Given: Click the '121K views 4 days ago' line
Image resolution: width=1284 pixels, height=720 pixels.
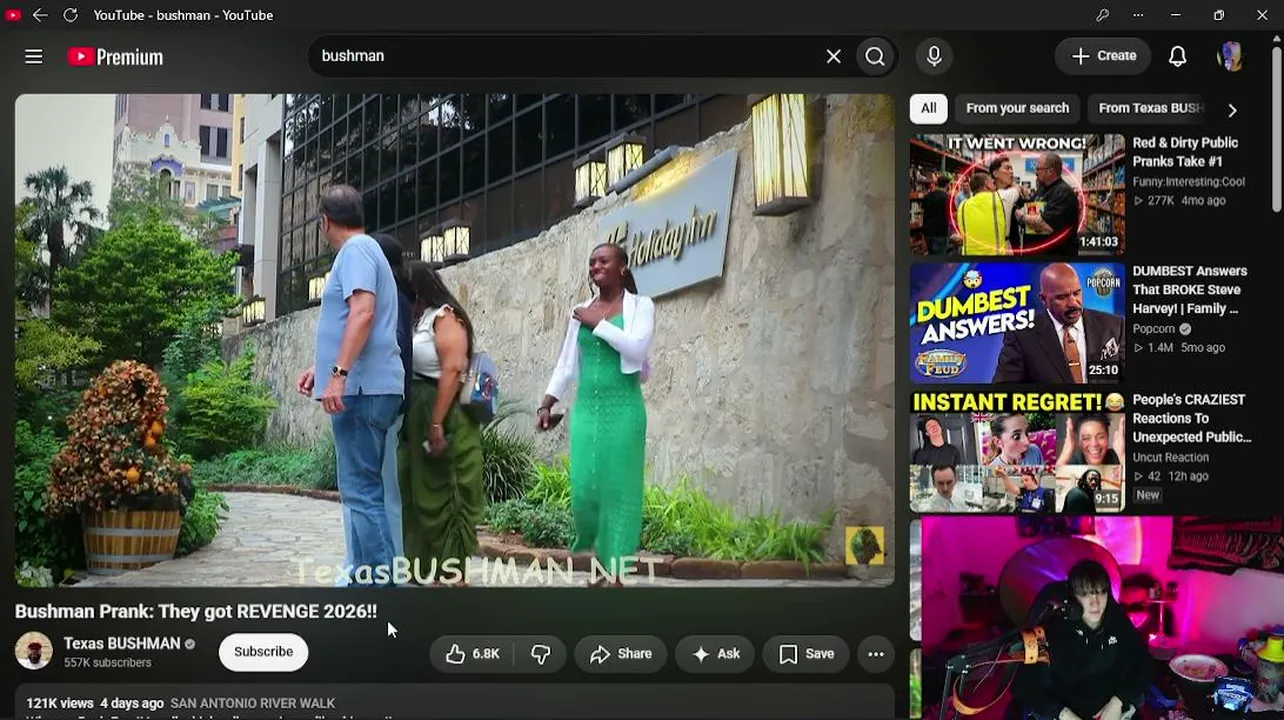Looking at the screenshot, I should tap(95, 703).
